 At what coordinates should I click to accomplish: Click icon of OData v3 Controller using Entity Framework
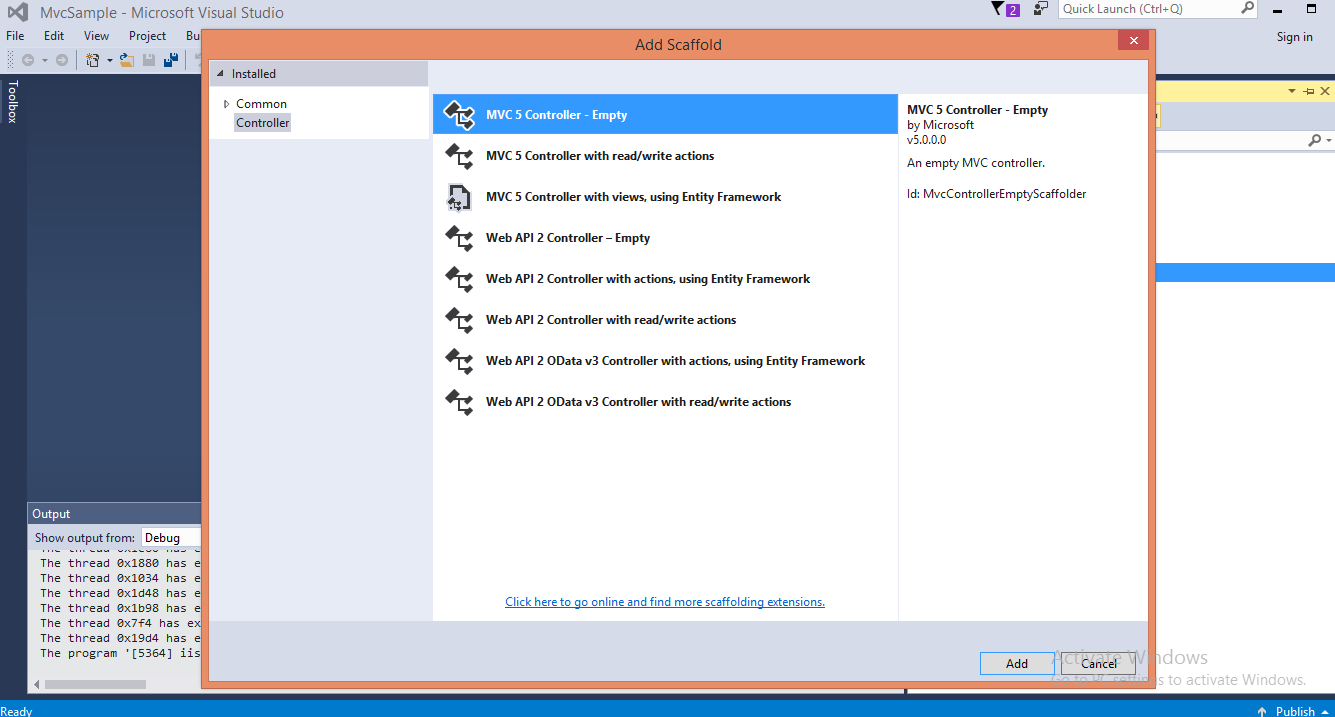pos(459,361)
